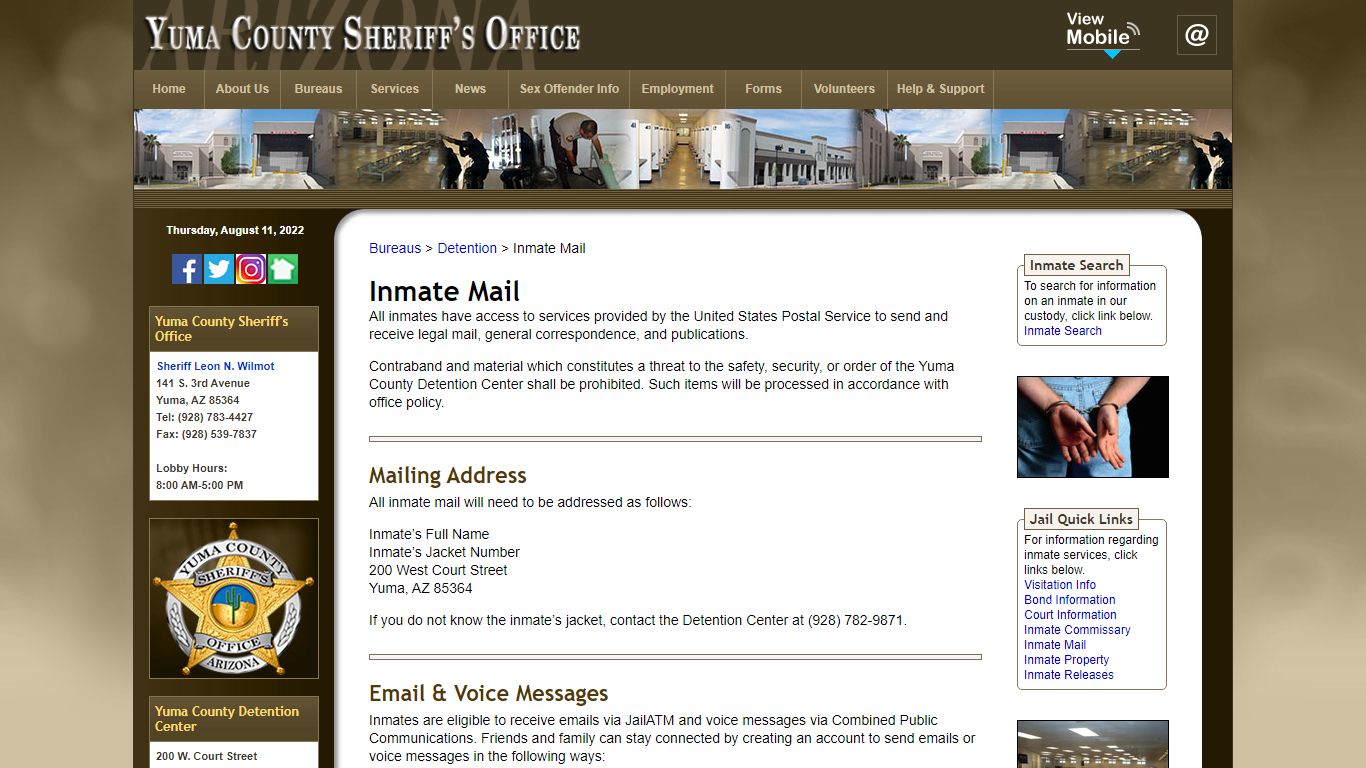The height and width of the screenshot is (768, 1366).
Task: Open the Inmate Mail quick link
Action: point(1055,645)
